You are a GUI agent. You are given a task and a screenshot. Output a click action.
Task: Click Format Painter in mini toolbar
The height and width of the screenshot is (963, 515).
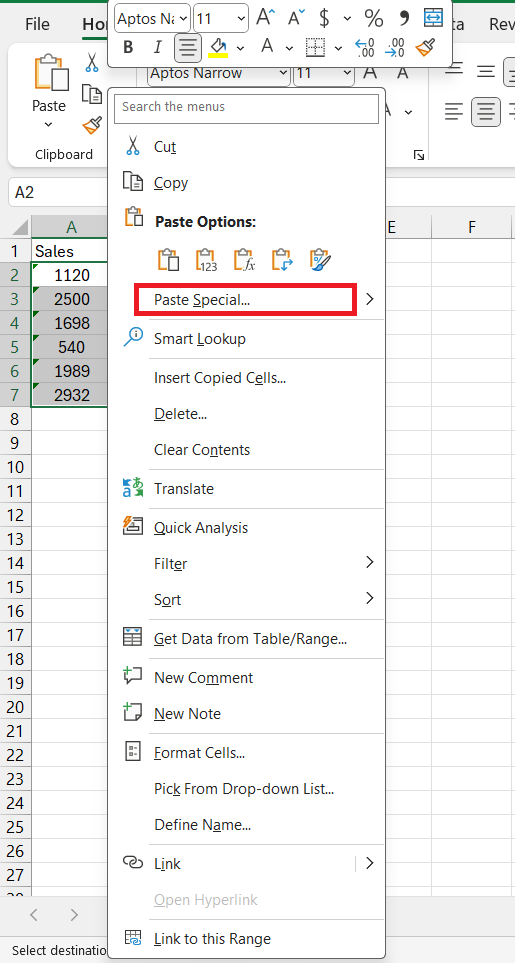[425, 47]
